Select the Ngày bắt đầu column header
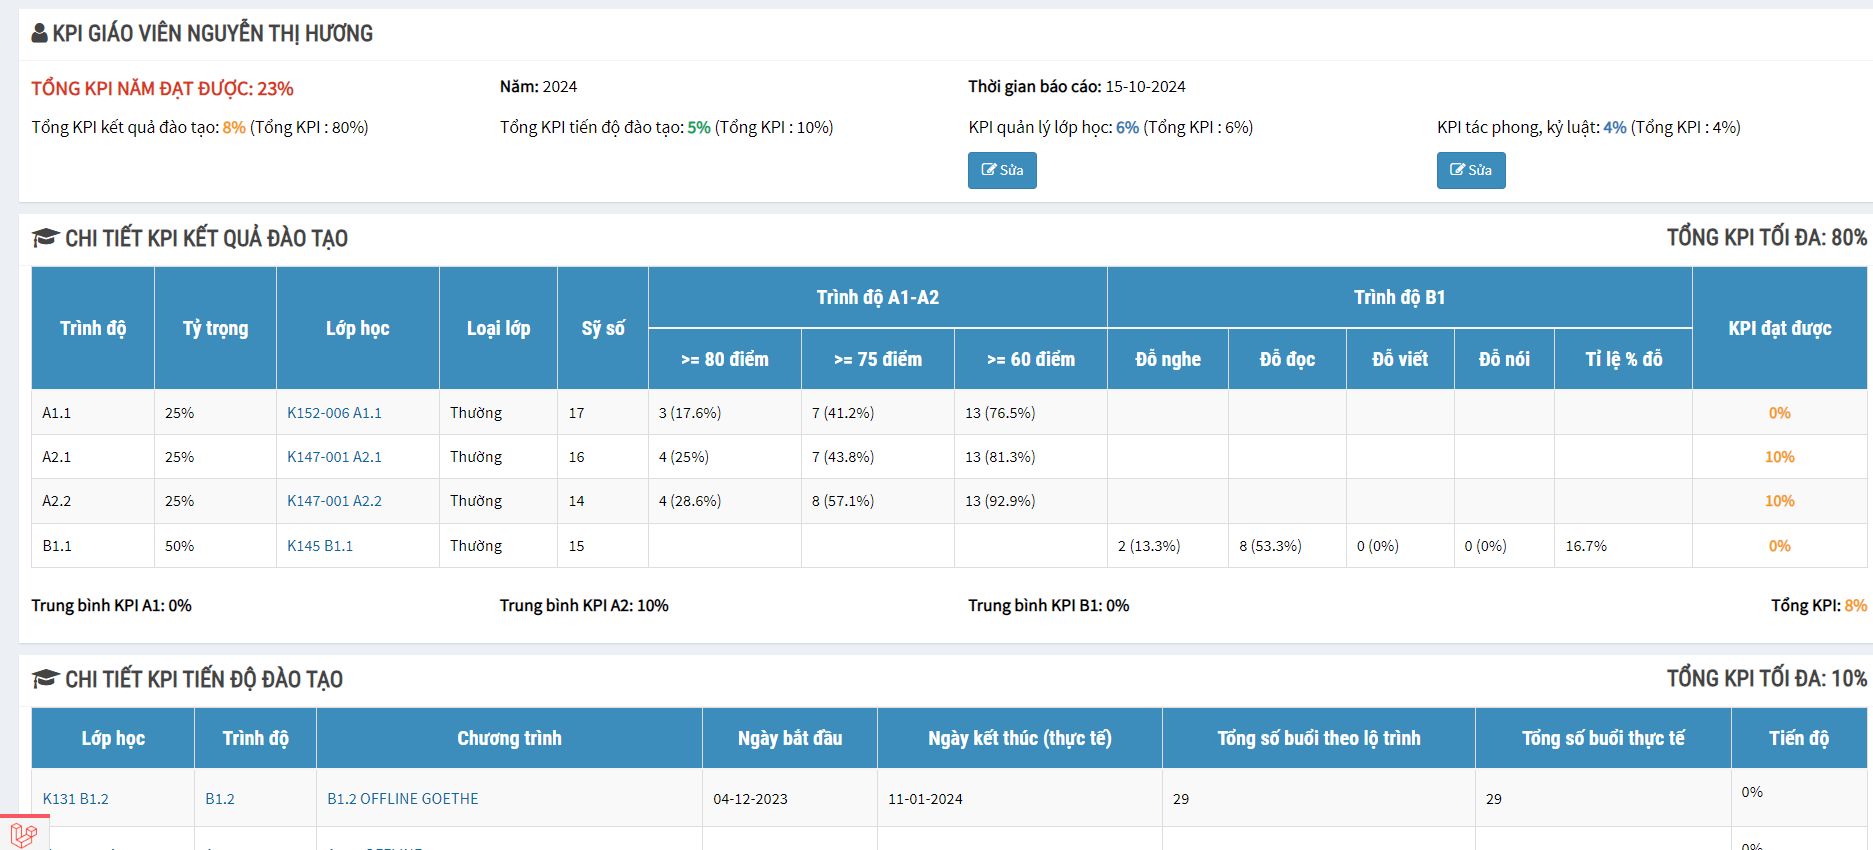Screen dimensions: 1873x850 (x=790, y=738)
